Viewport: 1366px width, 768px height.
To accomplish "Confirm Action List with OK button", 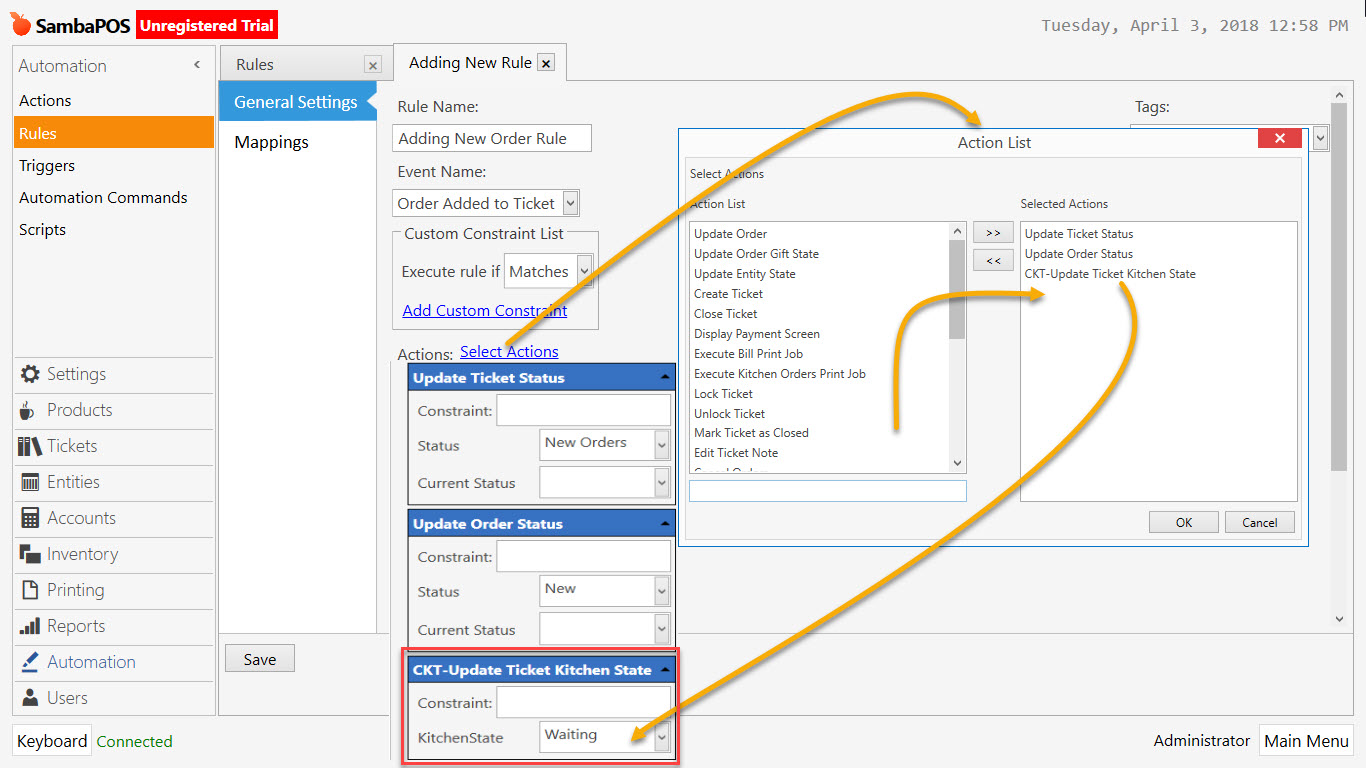I will point(1183,521).
